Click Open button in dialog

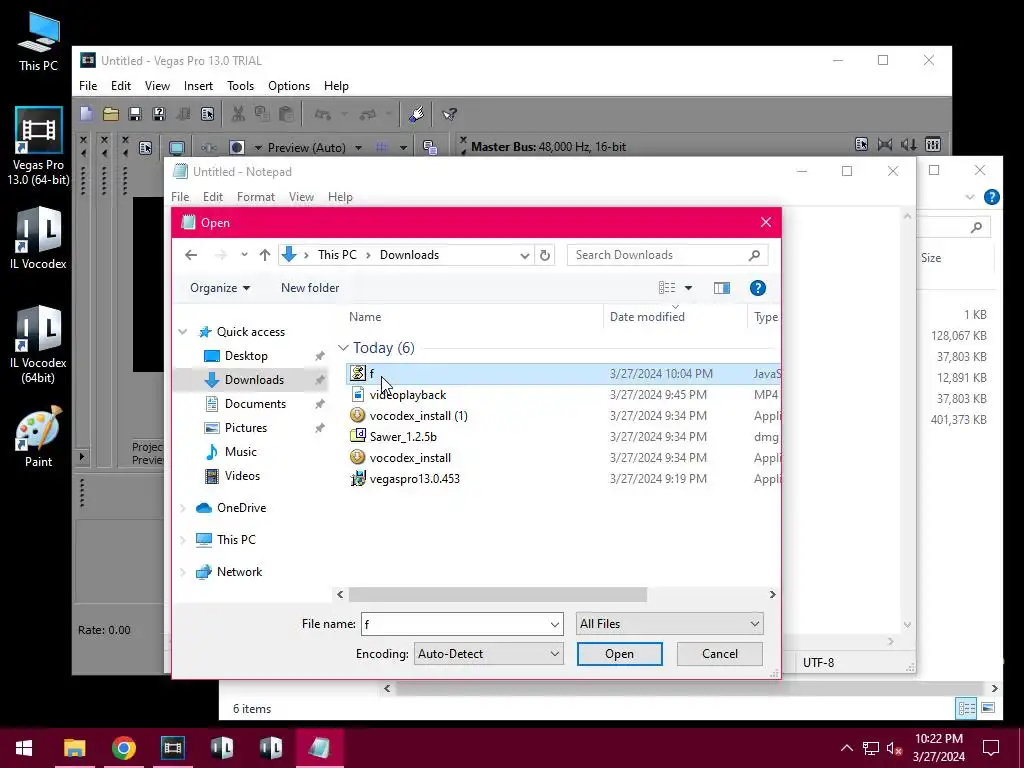pyautogui.click(x=619, y=654)
